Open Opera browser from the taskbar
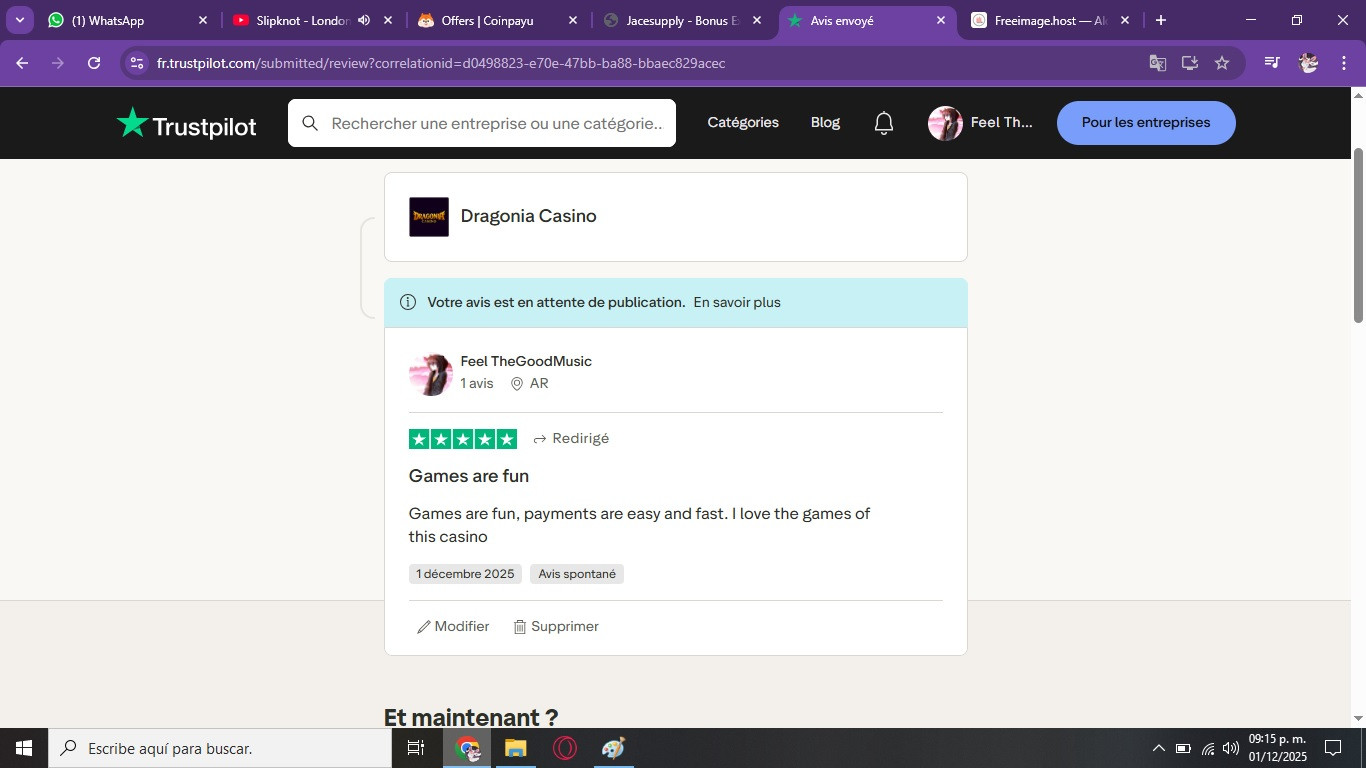Image resolution: width=1366 pixels, height=768 pixels. point(564,748)
